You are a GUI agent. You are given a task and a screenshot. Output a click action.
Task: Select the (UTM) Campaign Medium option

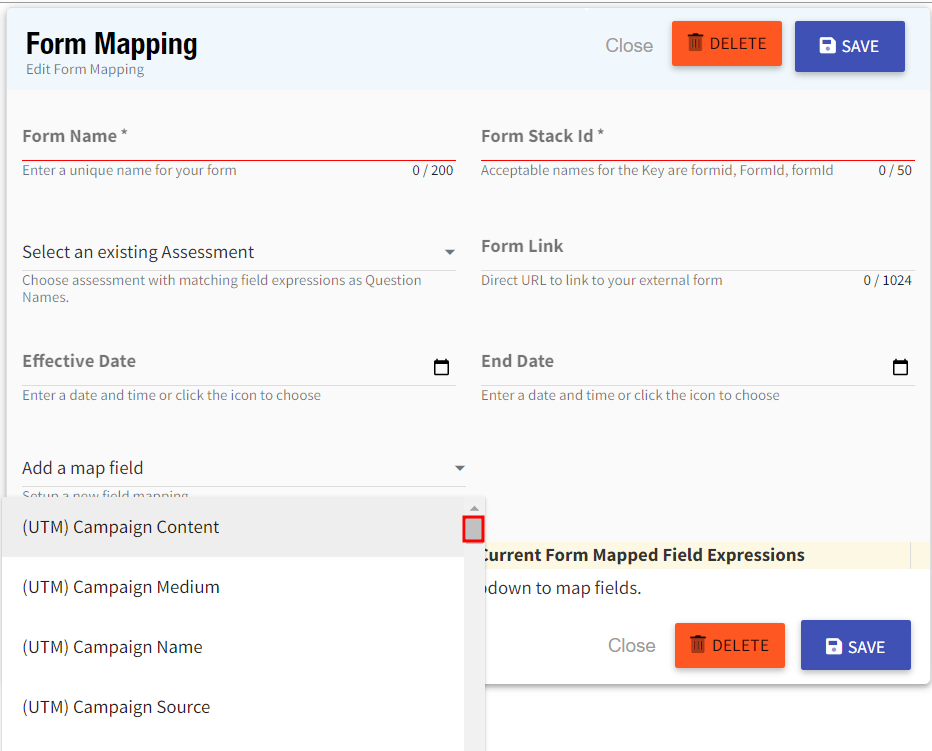click(x=120, y=587)
